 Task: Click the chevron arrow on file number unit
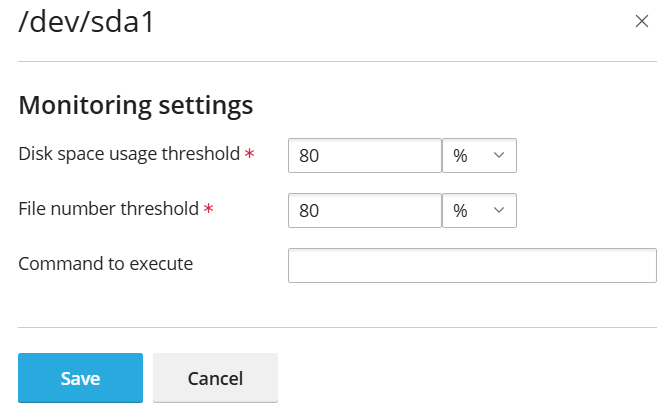(x=498, y=210)
